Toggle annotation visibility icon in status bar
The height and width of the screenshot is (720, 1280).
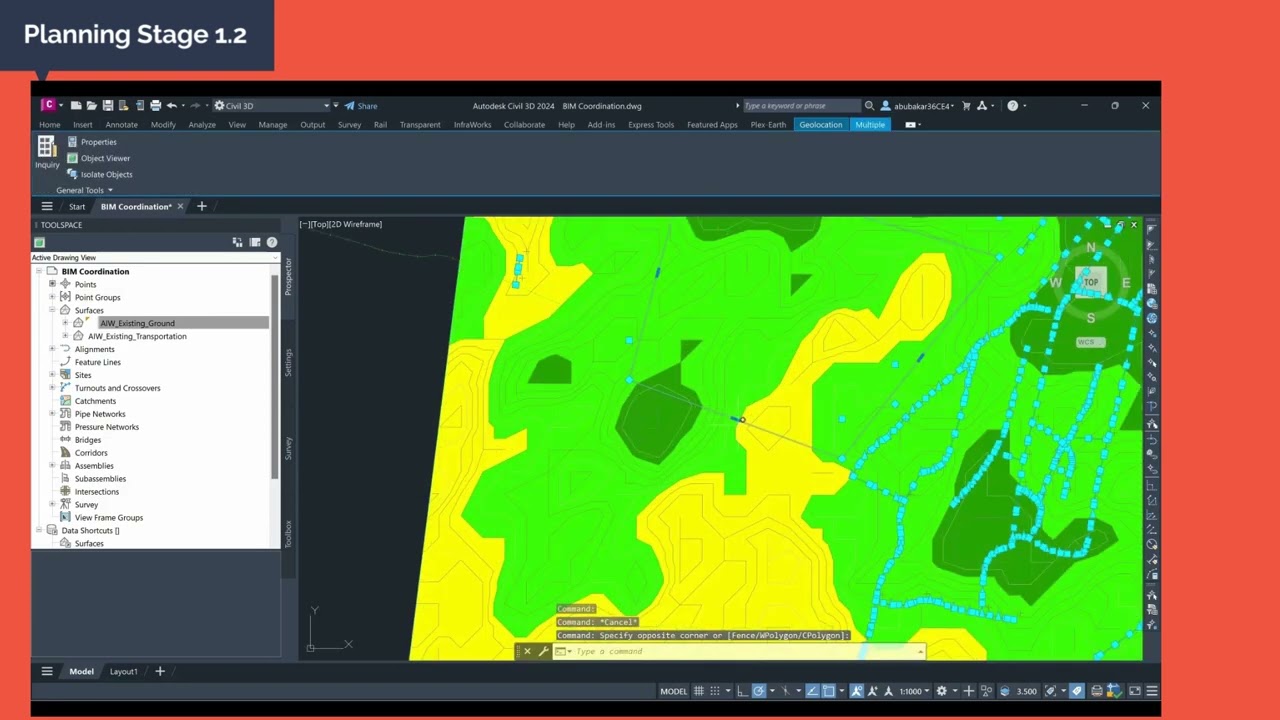[x=857, y=691]
